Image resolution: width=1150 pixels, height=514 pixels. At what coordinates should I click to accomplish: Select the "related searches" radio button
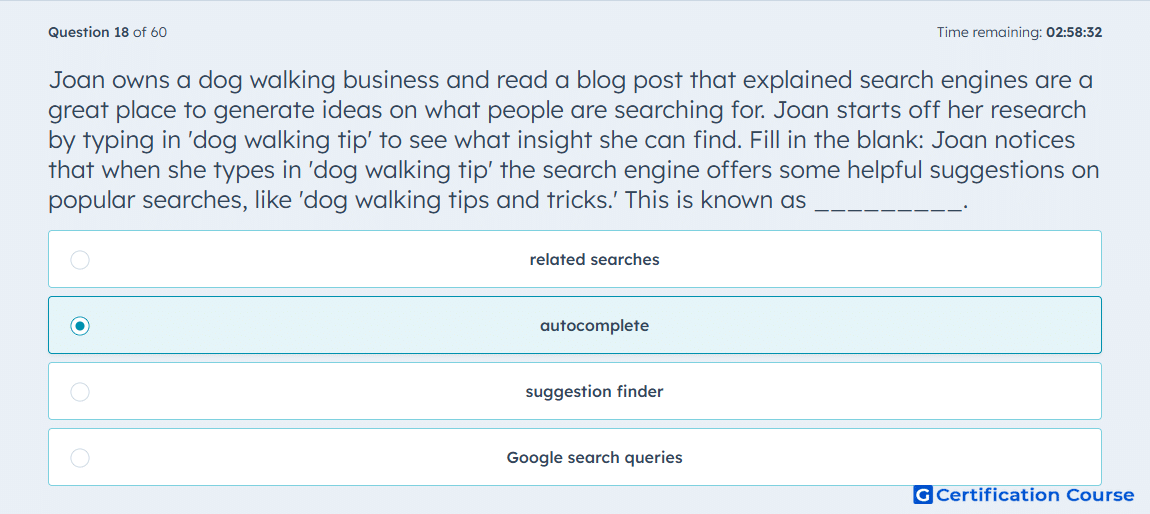pyautogui.click(x=80, y=260)
